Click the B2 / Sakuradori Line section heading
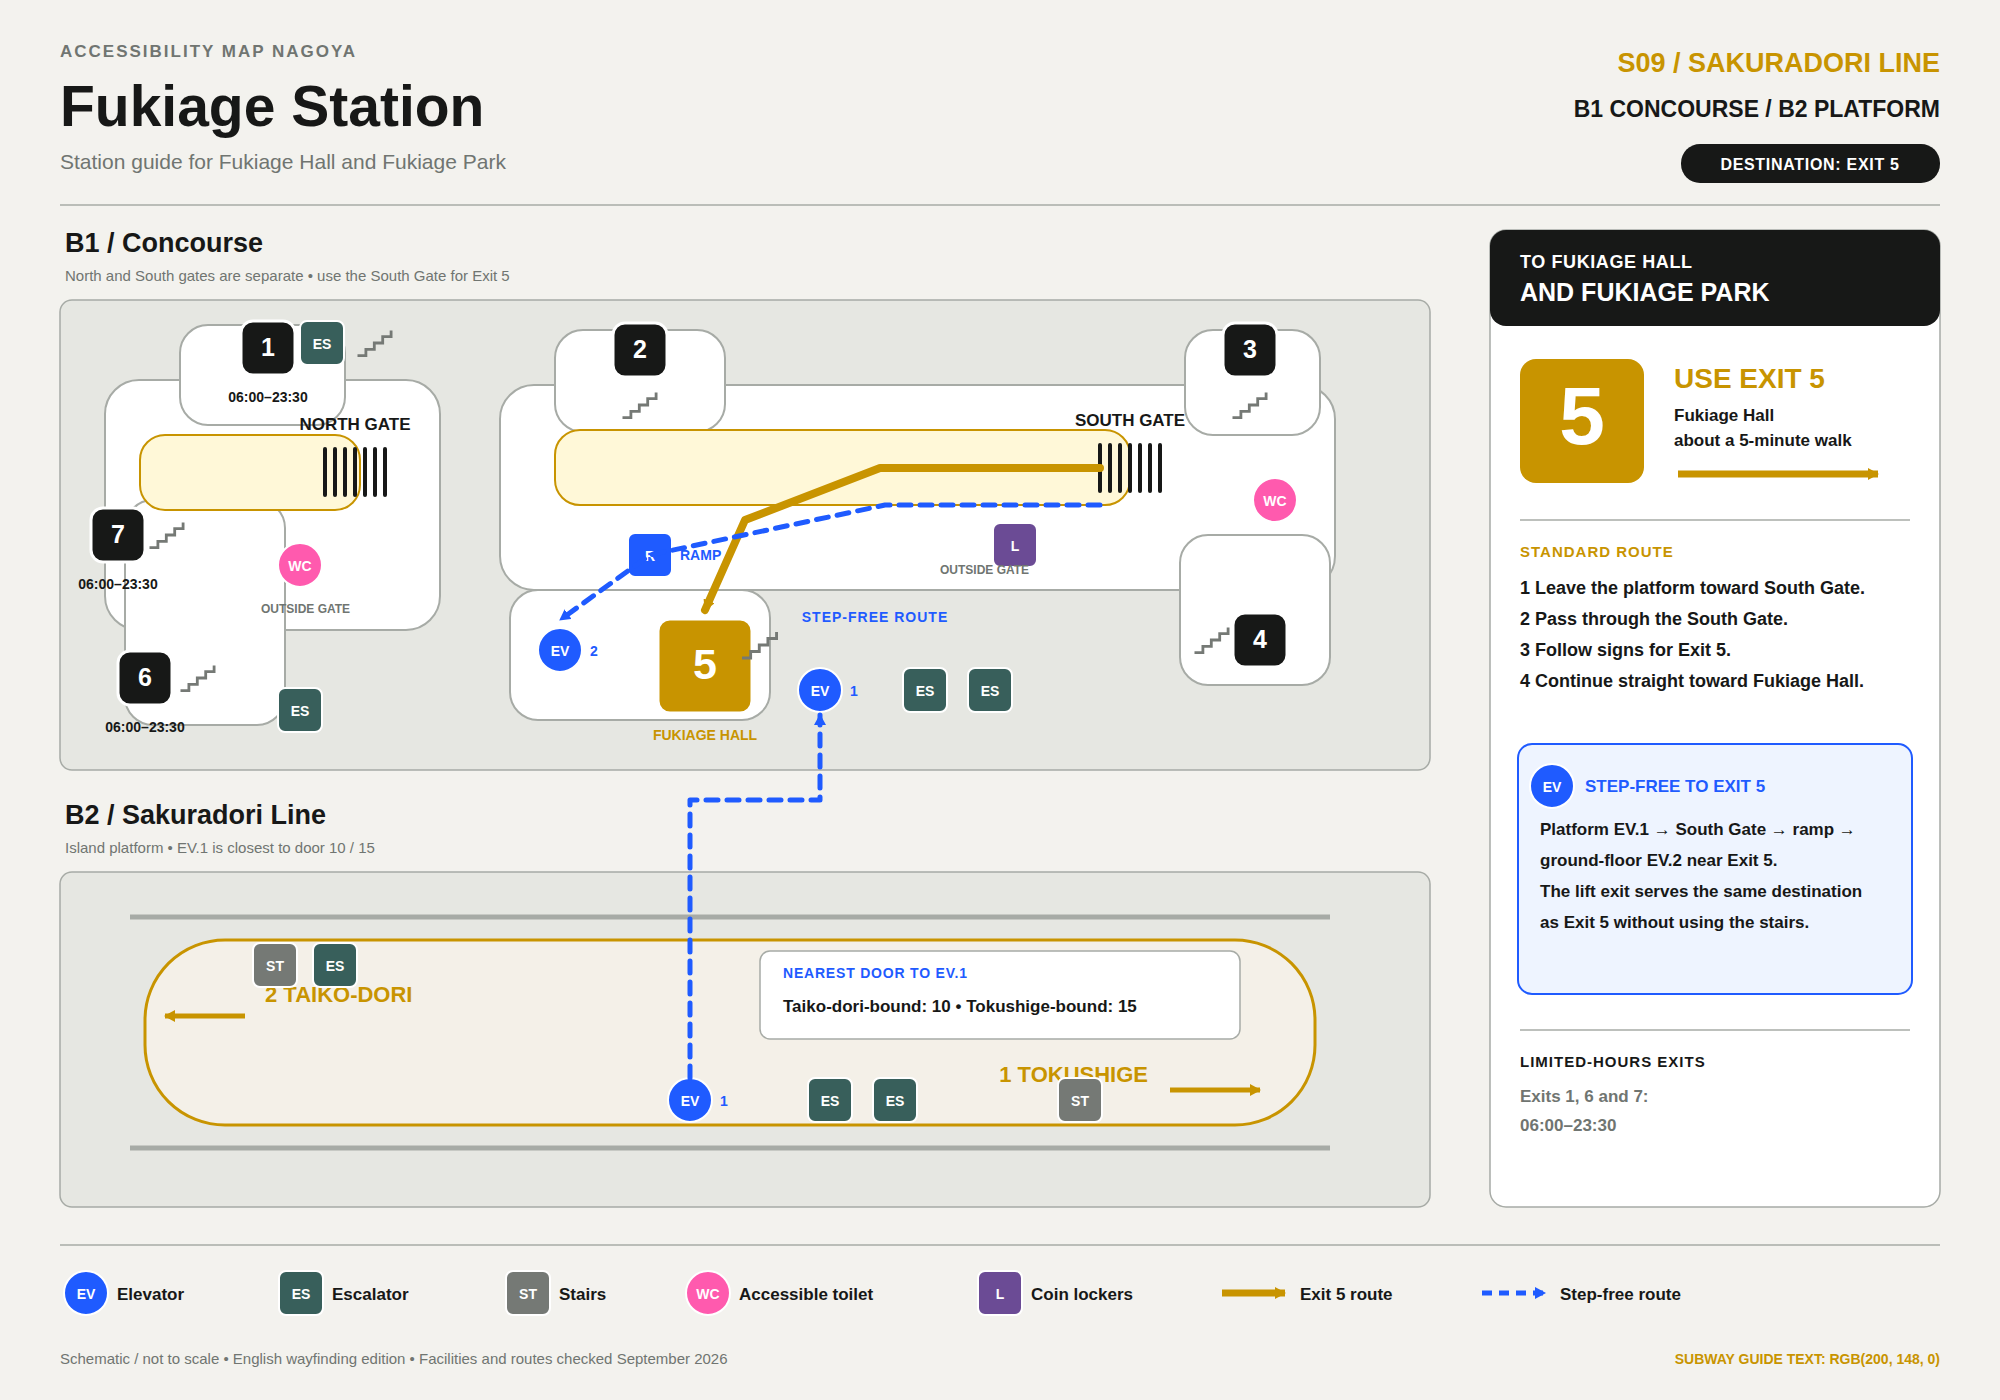The height and width of the screenshot is (1400, 2000). coord(195,815)
